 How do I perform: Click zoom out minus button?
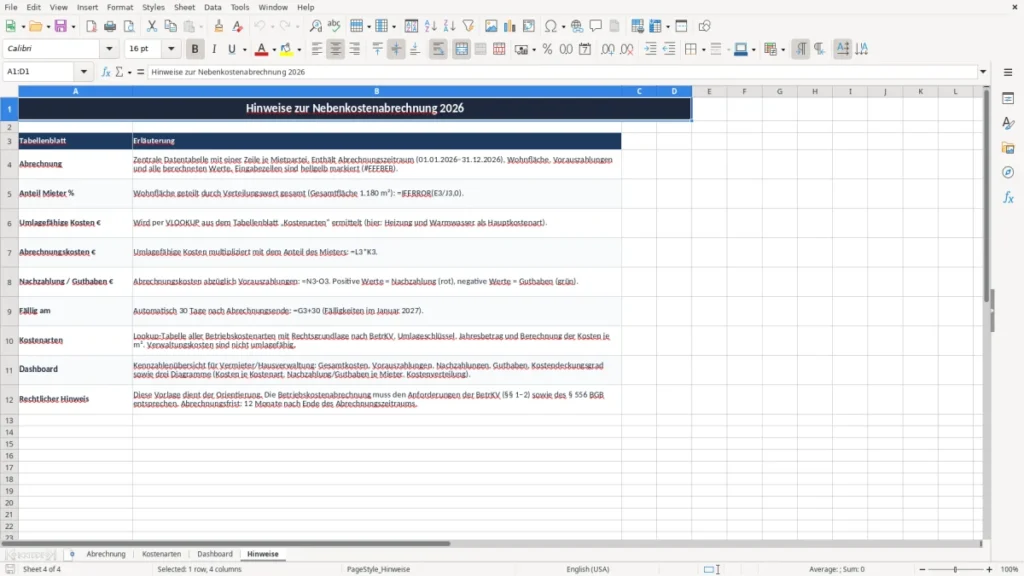click(922, 569)
